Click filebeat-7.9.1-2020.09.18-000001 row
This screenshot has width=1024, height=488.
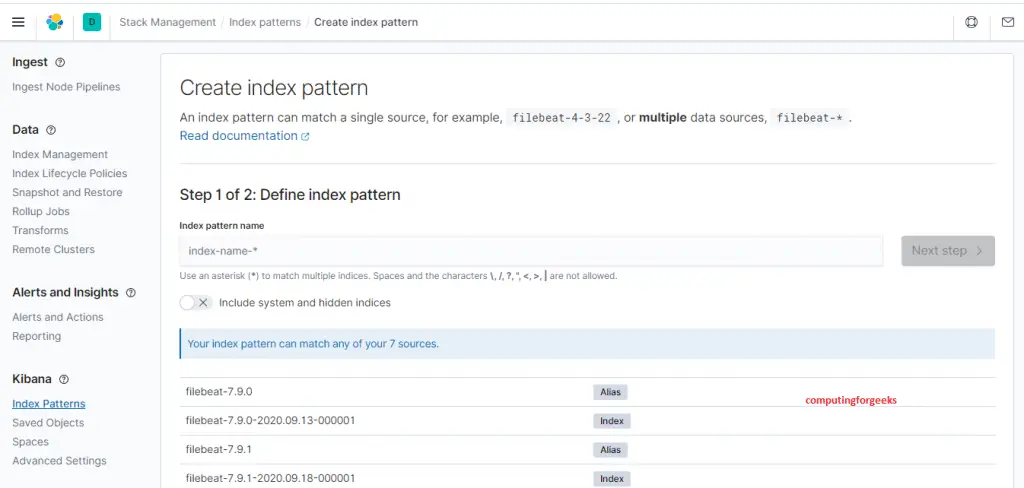pyautogui.click(x=587, y=477)
